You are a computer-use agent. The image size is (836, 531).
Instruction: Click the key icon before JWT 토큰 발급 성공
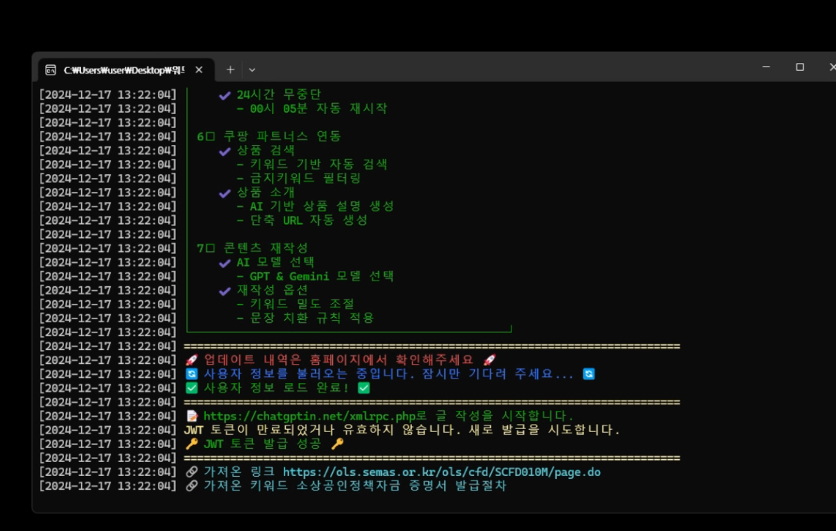tap(192, 444)
